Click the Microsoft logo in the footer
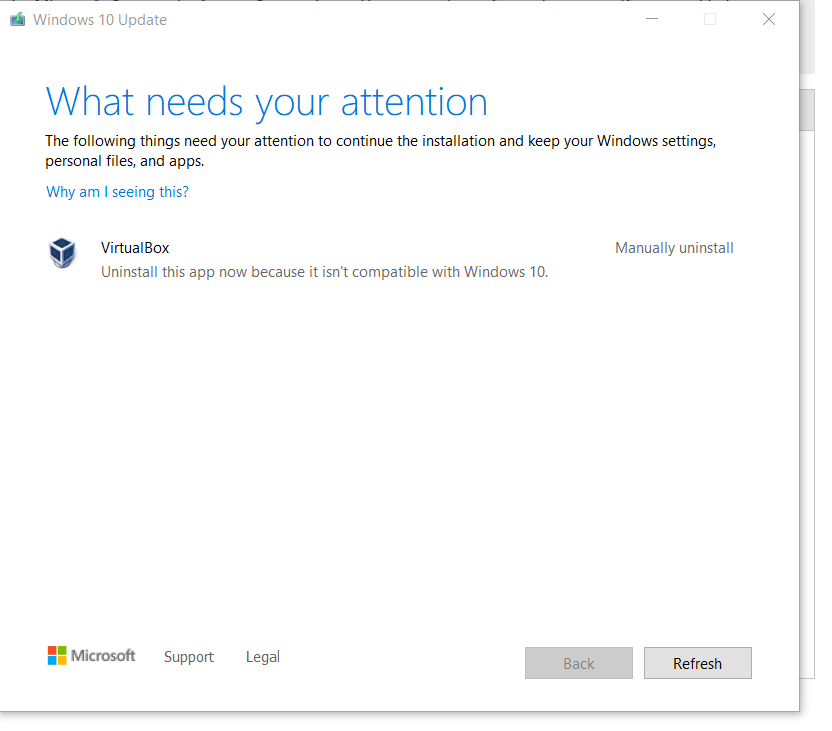 (x=91, y=656)
